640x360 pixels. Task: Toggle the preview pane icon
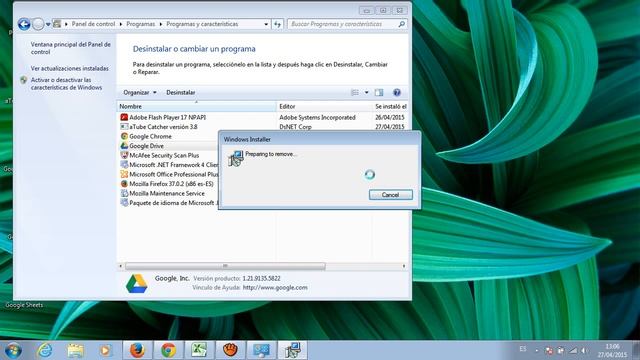click(379, 93)
